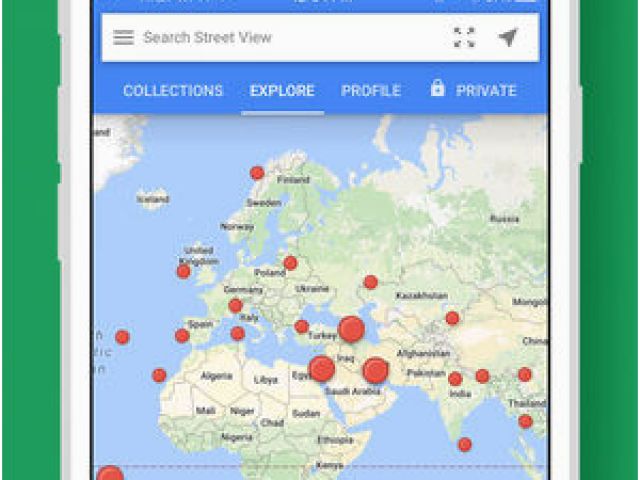Tap the red marker below Thailand
The width and height of the screenshot is (640, 480).
(526, 421)
